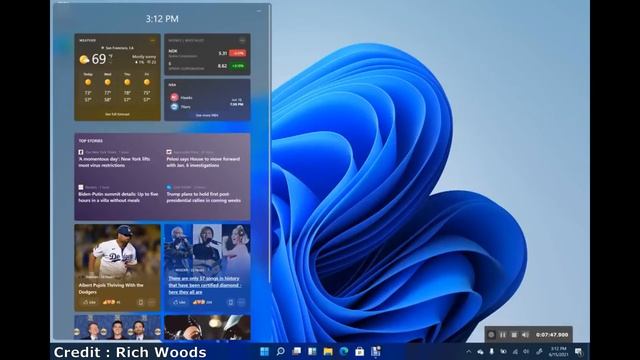The image size is (640, 360).
Task: Open reactions on Albert Pujols article
Action: pyautogui.click(x=111, y=302)
